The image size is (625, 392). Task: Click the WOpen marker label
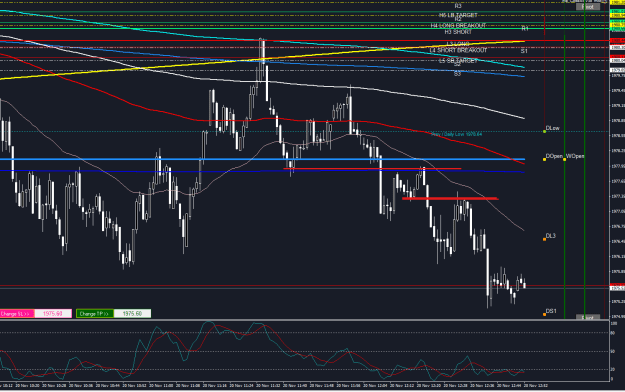click(575, 156)
